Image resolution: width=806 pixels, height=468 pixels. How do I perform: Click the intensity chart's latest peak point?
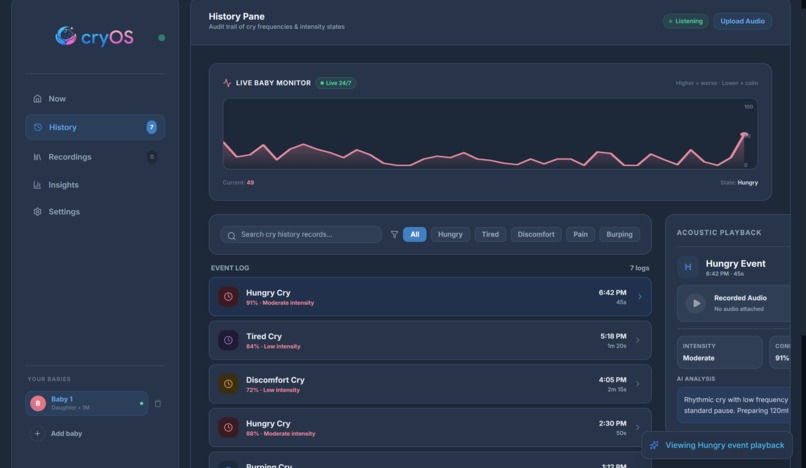(x=744, y=134)
